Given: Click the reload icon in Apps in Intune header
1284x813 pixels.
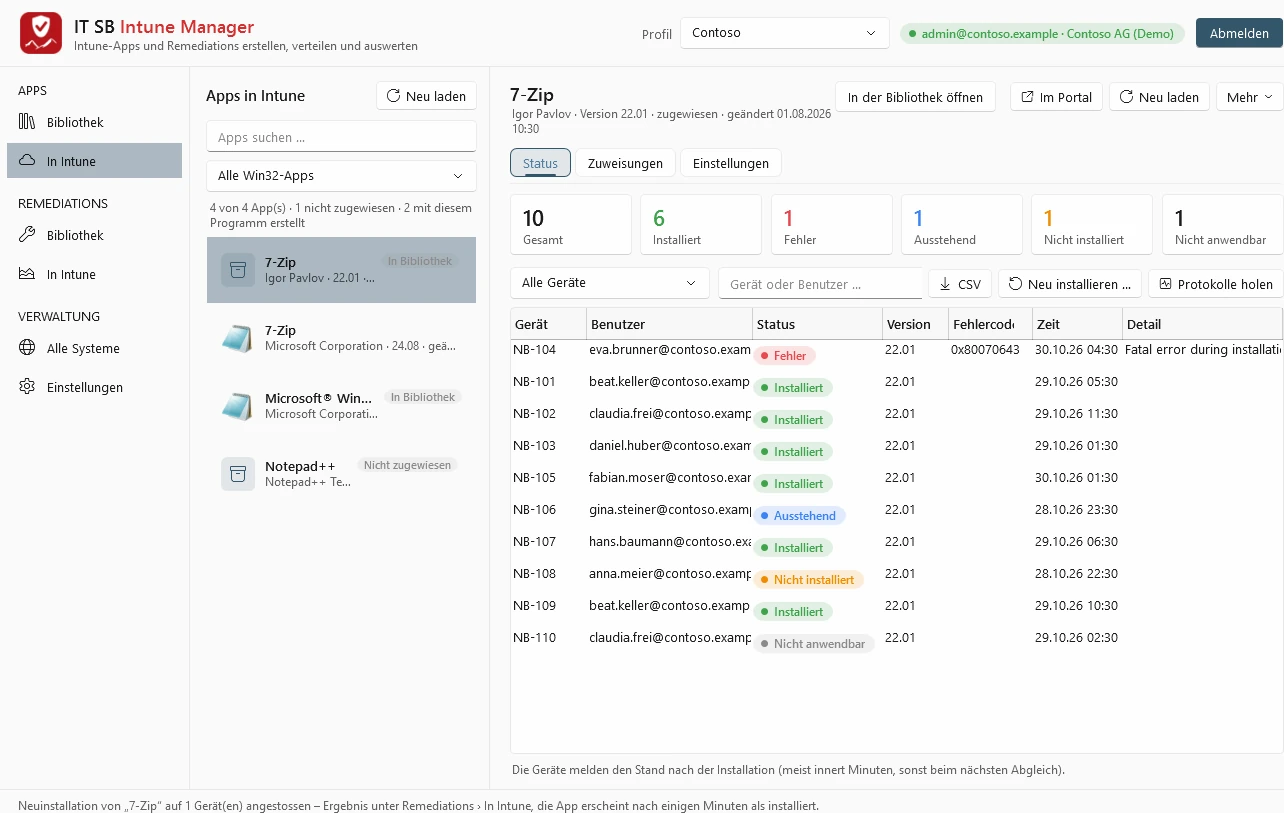Looking at the screenshot, I should coord(394,96).
